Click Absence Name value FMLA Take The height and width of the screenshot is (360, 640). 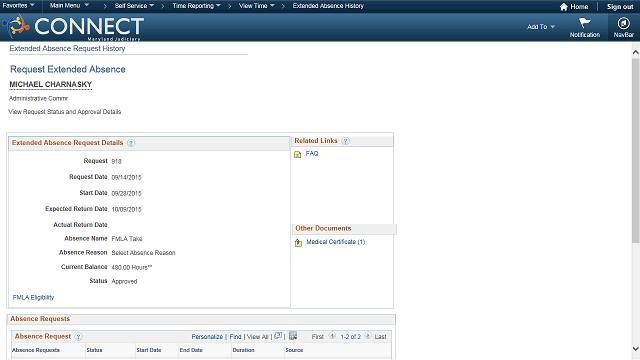pos(127,238)
